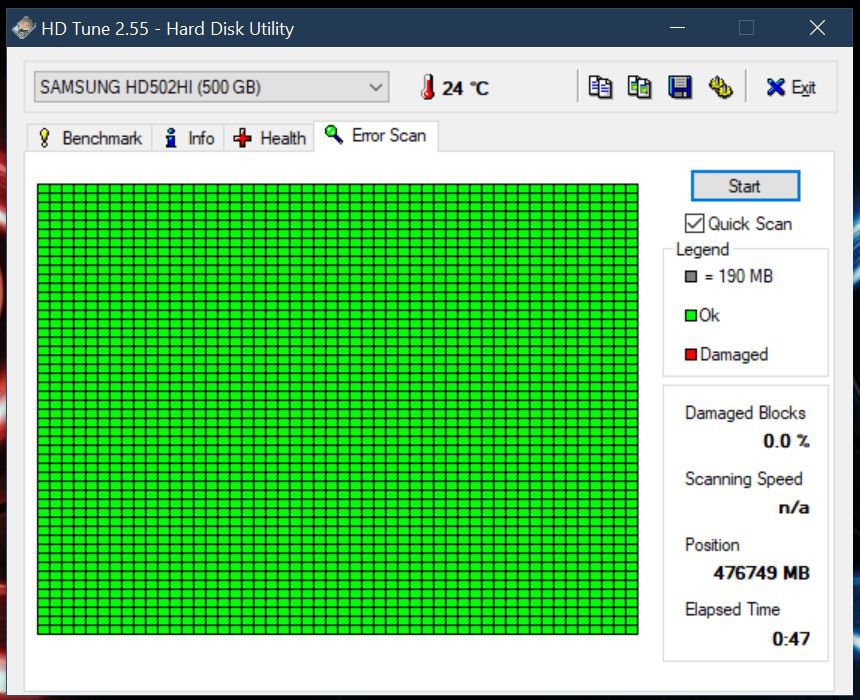Viewport: 860px width, 700px height.
Task: Click the Damaged Blocks label
Action: point(745,413)
